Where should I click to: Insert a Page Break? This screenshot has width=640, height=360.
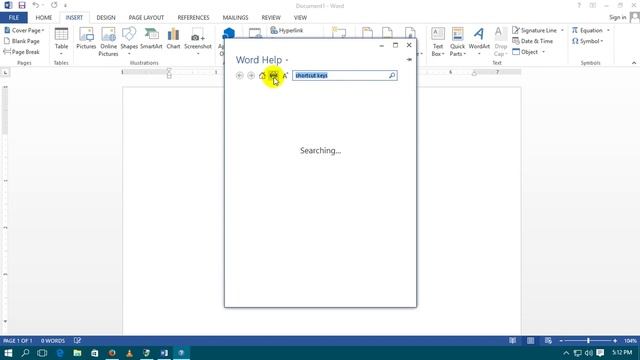pyautogui.click(x=22, y=52)
